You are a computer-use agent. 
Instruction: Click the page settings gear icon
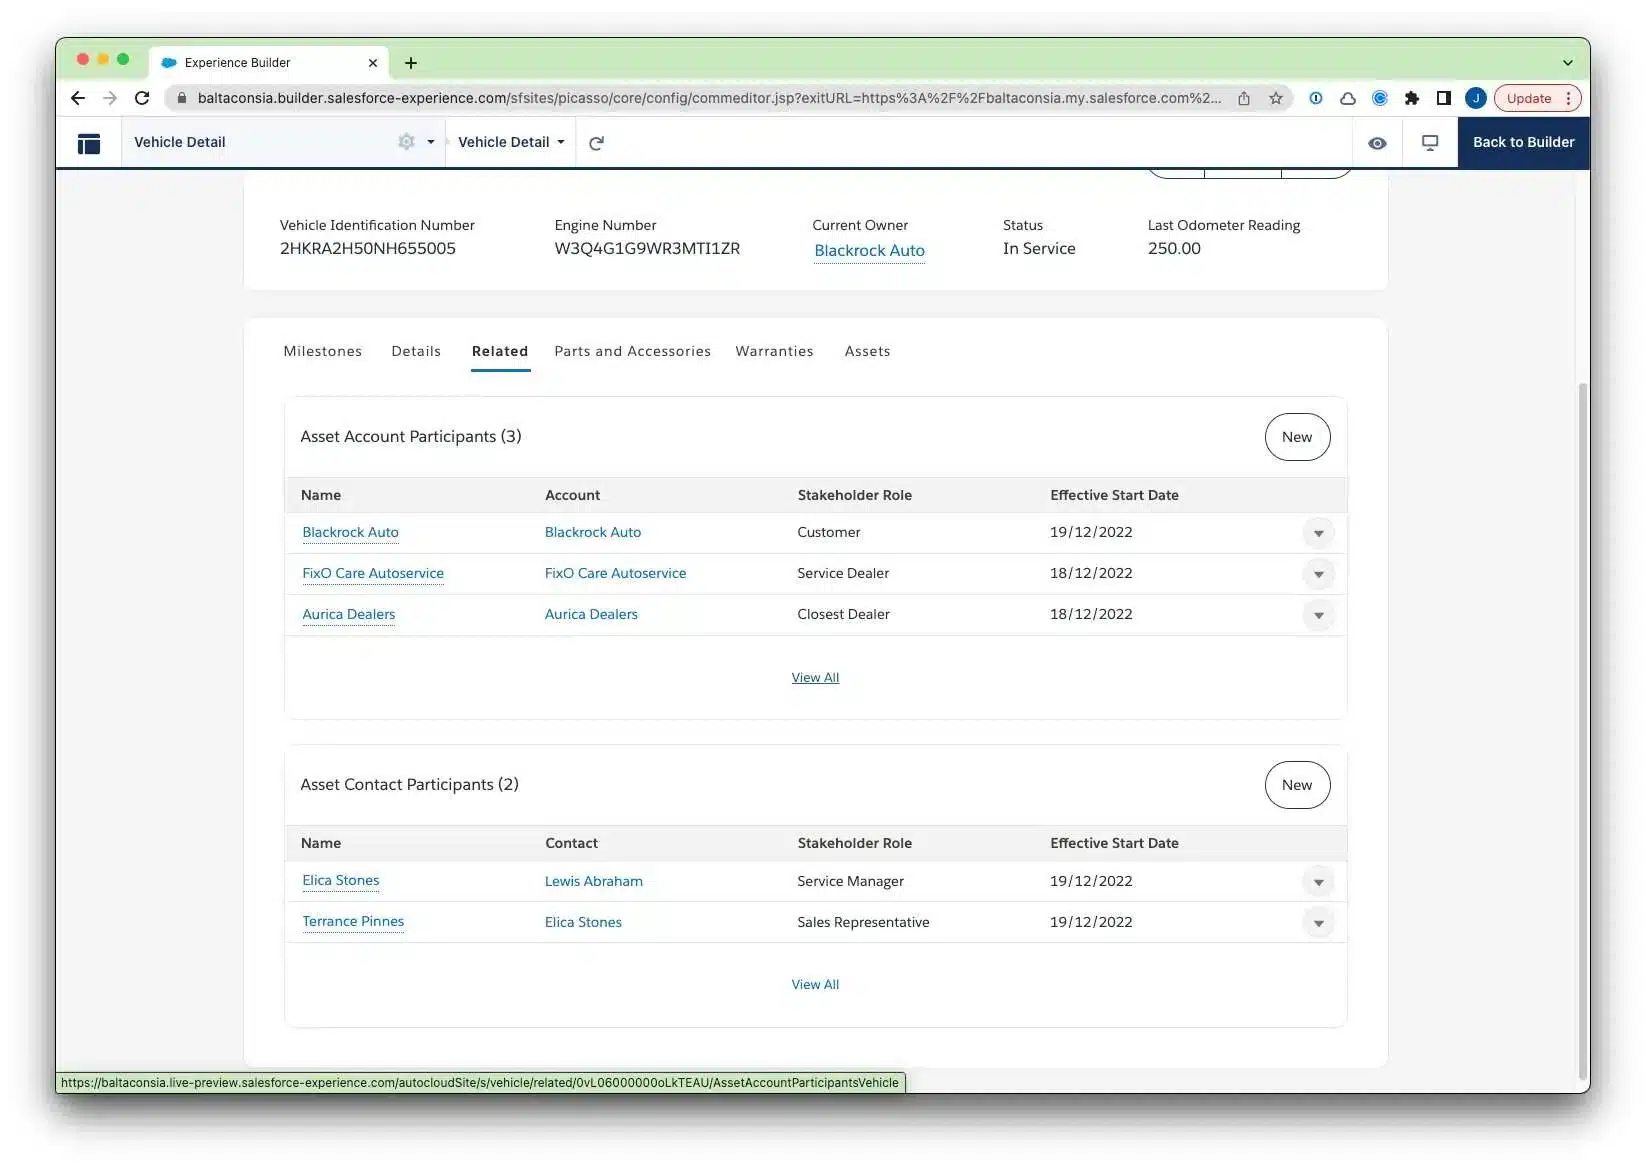click(406, 142)
